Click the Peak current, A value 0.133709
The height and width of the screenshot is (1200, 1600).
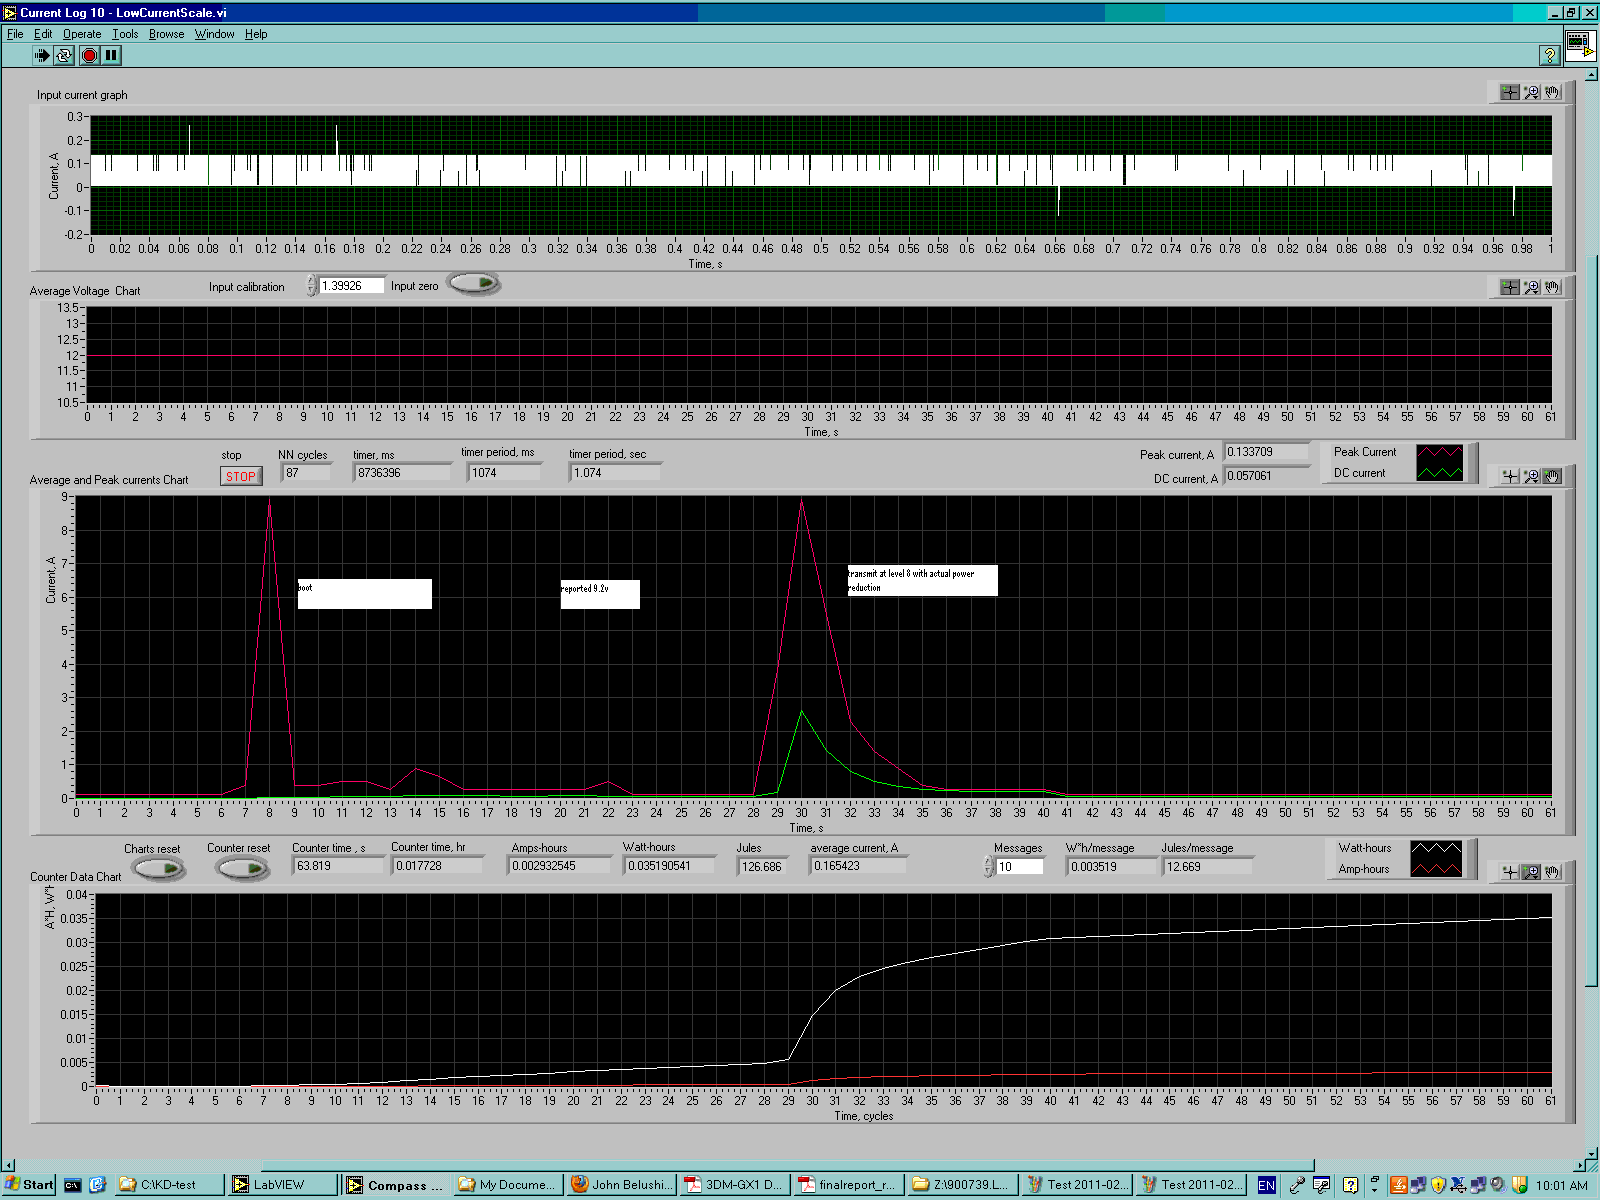click(x=1266, y=452)
